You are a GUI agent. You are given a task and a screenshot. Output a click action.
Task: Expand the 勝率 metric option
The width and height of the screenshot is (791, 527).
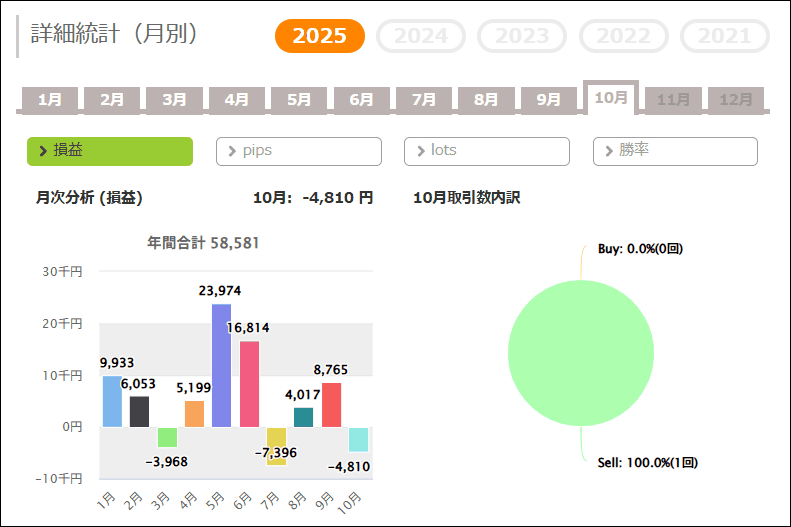click(675, 151)
